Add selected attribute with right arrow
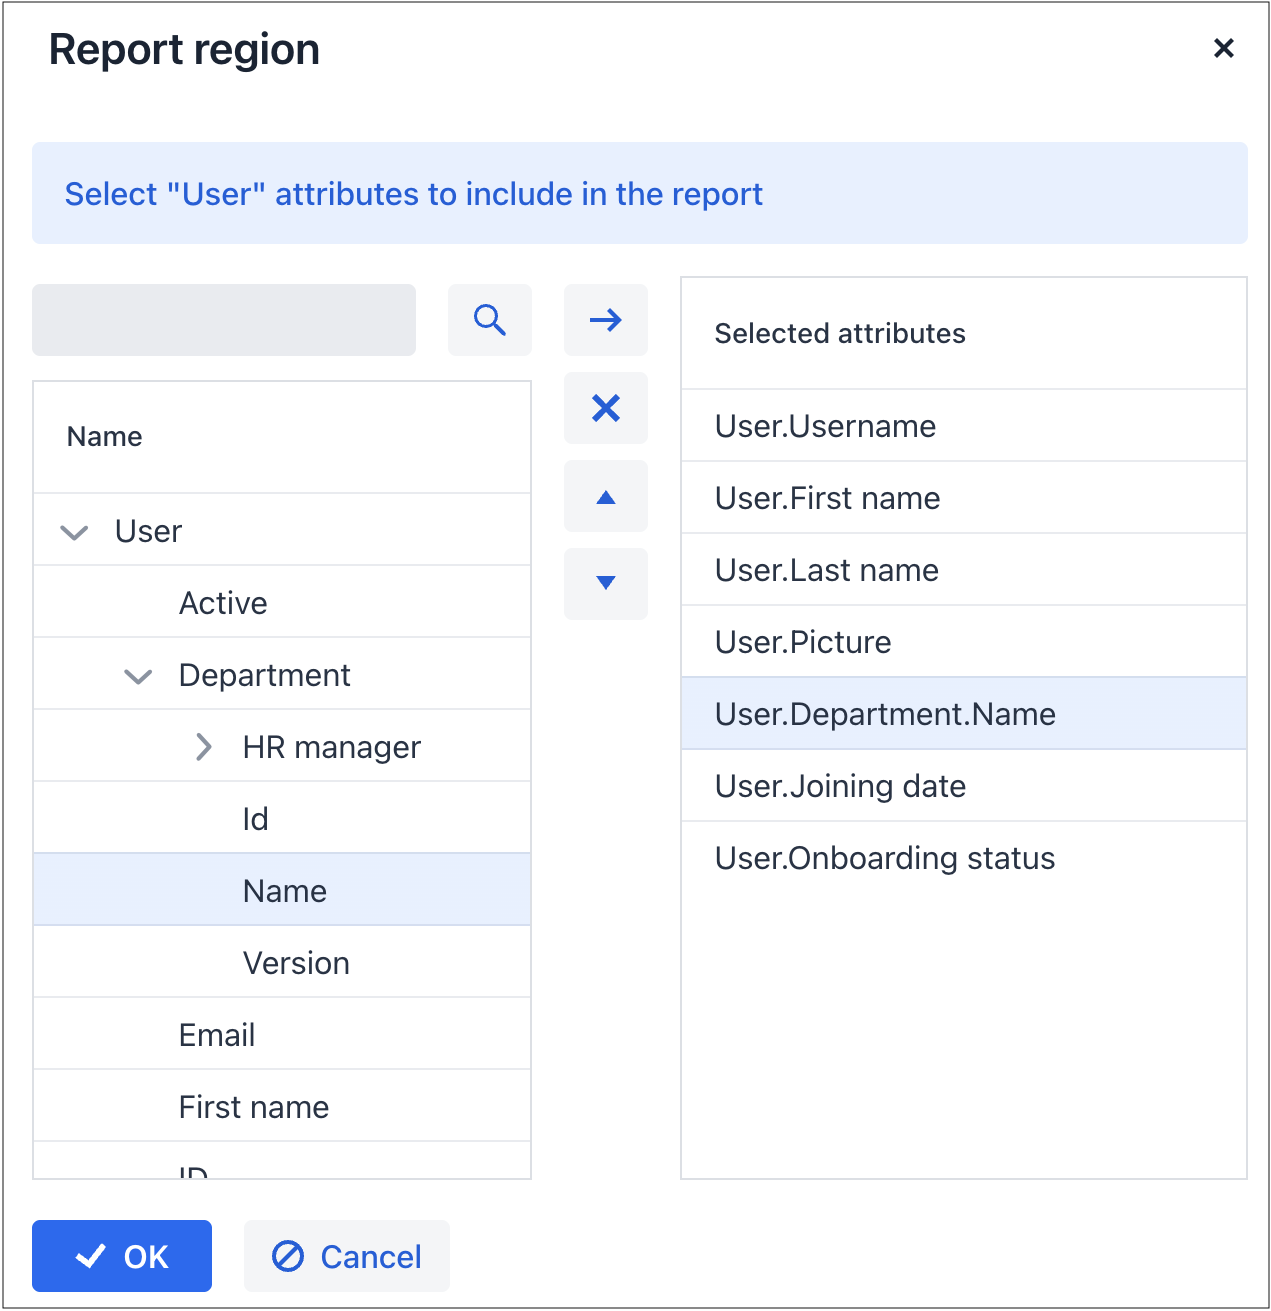The width and height of the screenshot is (1271, 1311). pos(605,320)
